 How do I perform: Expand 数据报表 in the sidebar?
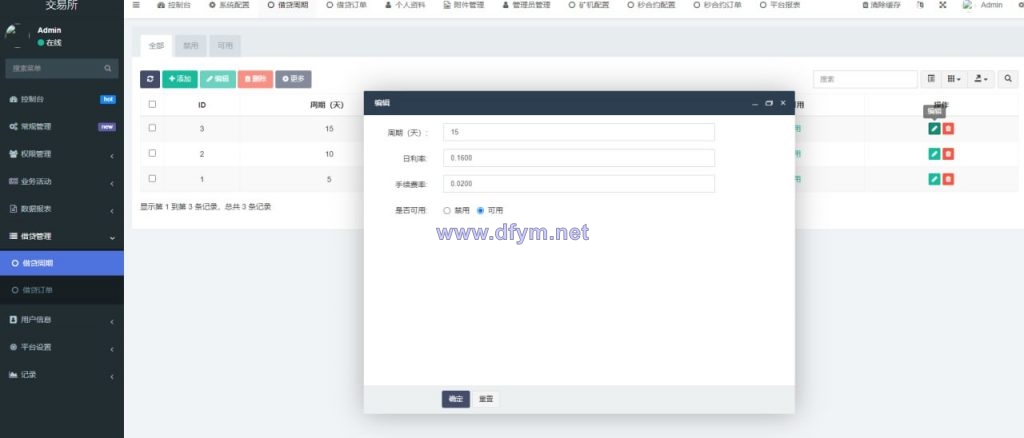point(61,209)
